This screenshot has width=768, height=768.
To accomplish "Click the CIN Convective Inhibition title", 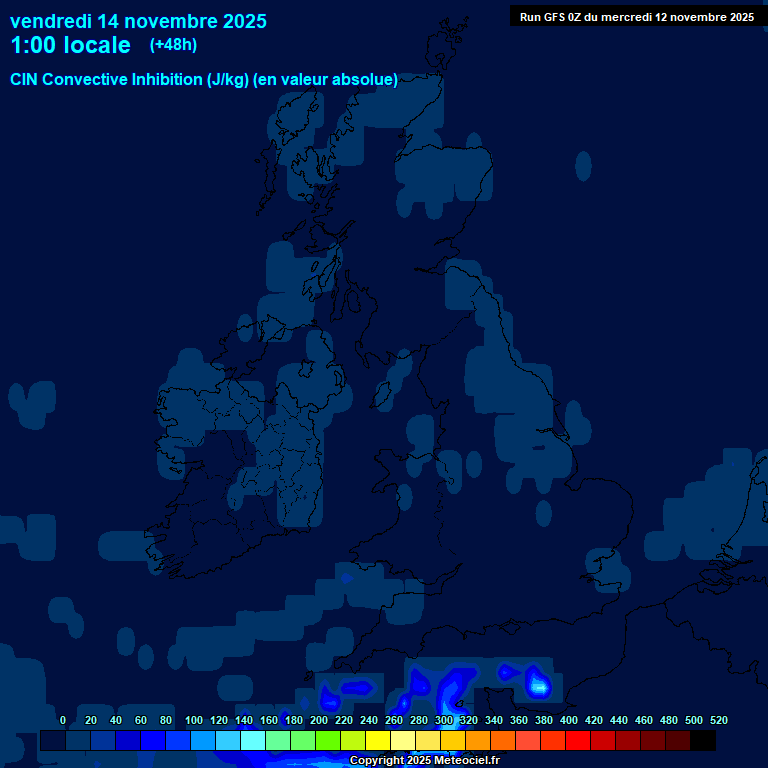I will pyautogui.click(x=204, y=80).
